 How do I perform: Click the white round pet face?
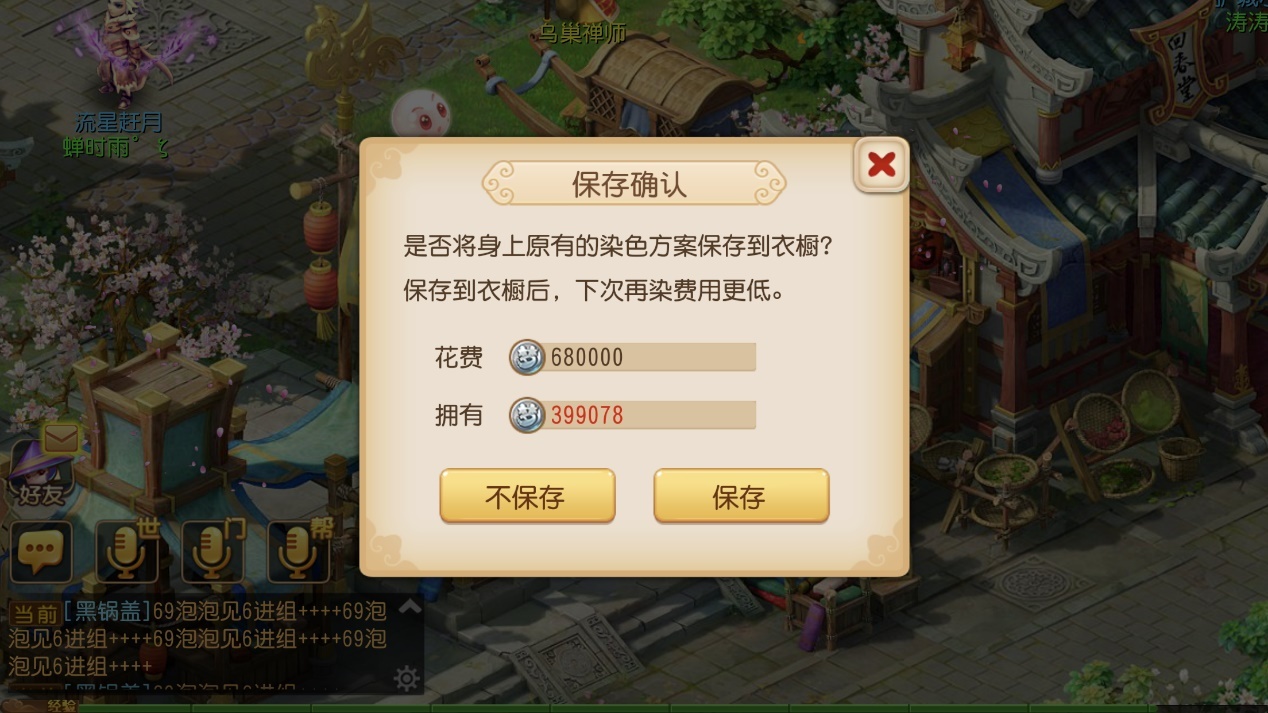tap(419, 118)
